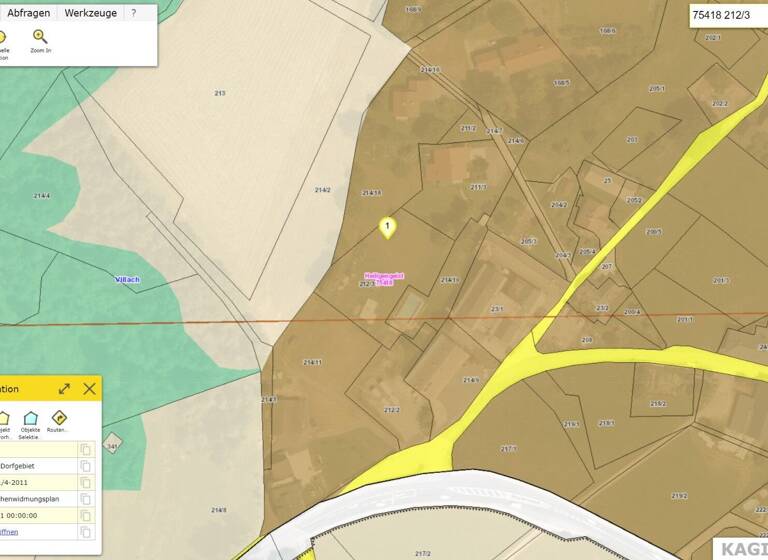Click the search field showing 75418 212/3
768x560 pixels.
(727, 15)
